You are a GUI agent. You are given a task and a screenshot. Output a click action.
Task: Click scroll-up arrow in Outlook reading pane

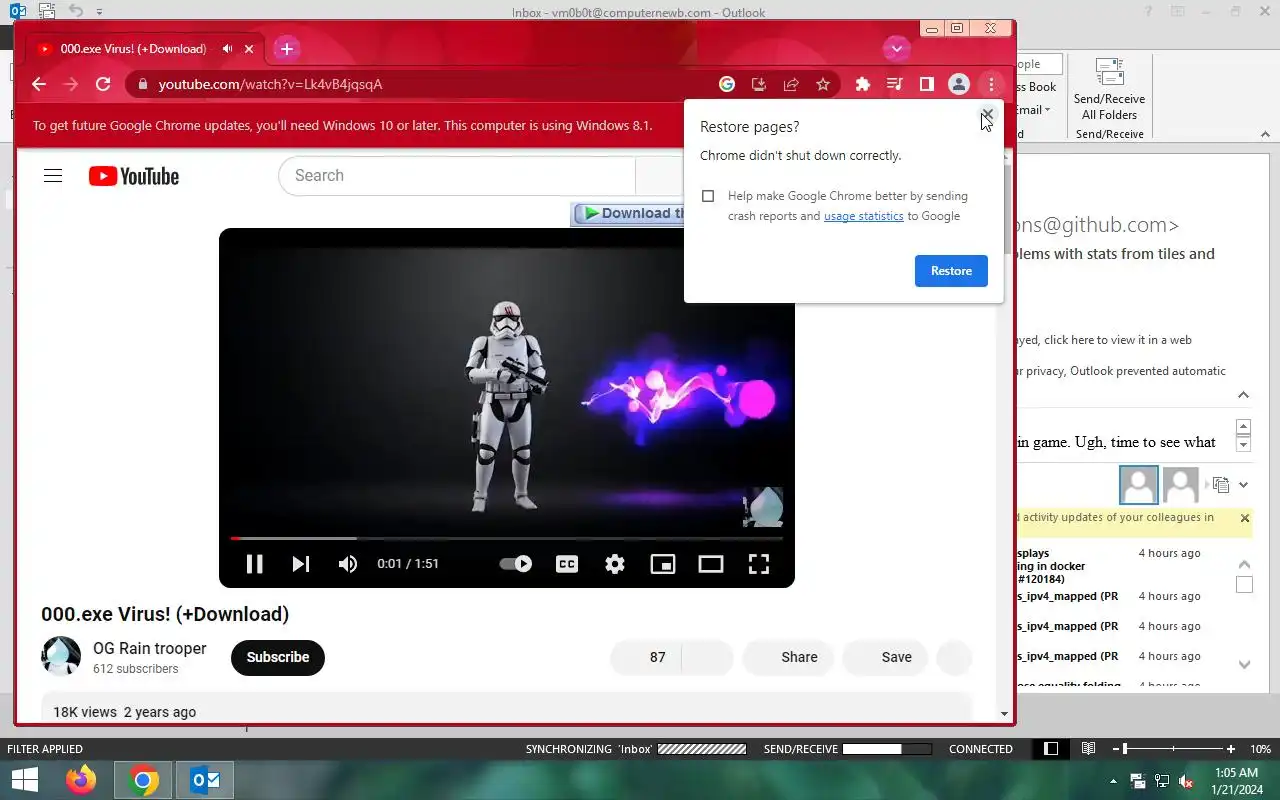[1243, 427]
